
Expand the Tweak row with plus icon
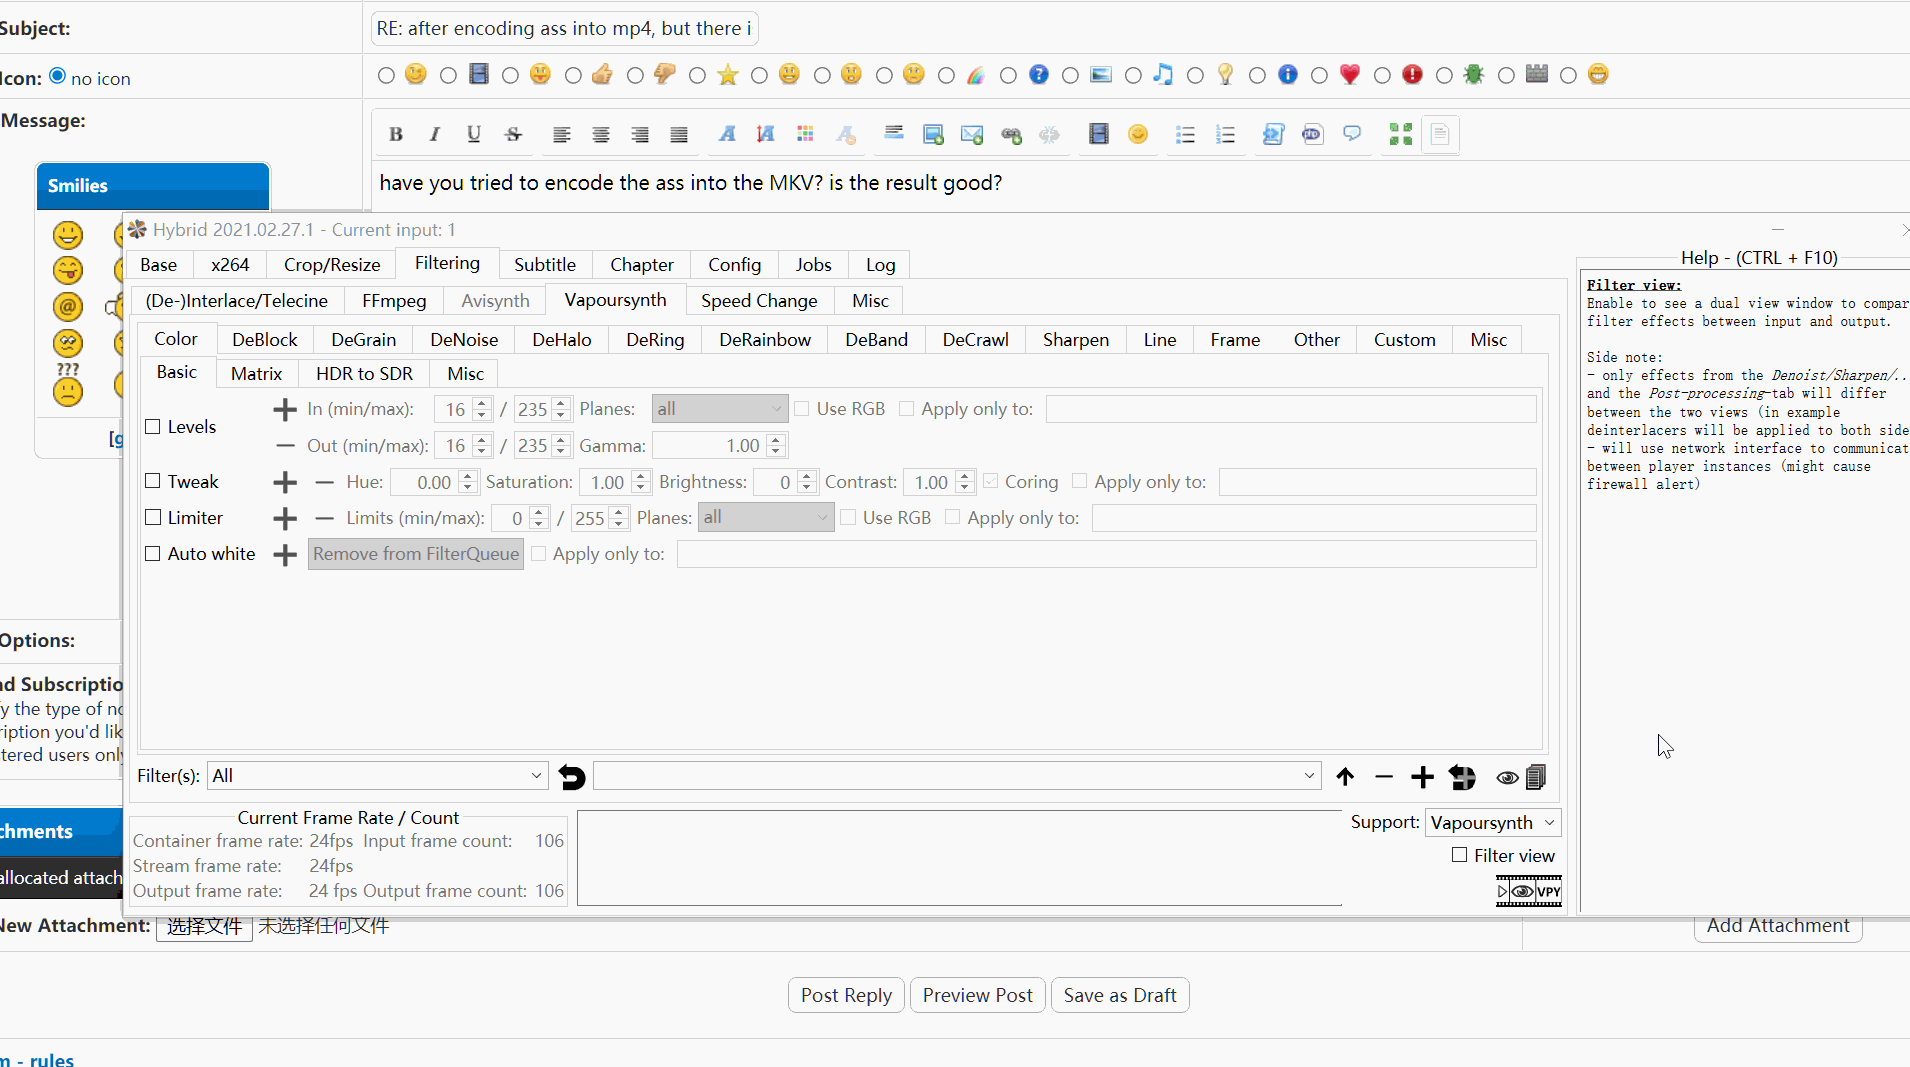point(285,483)
